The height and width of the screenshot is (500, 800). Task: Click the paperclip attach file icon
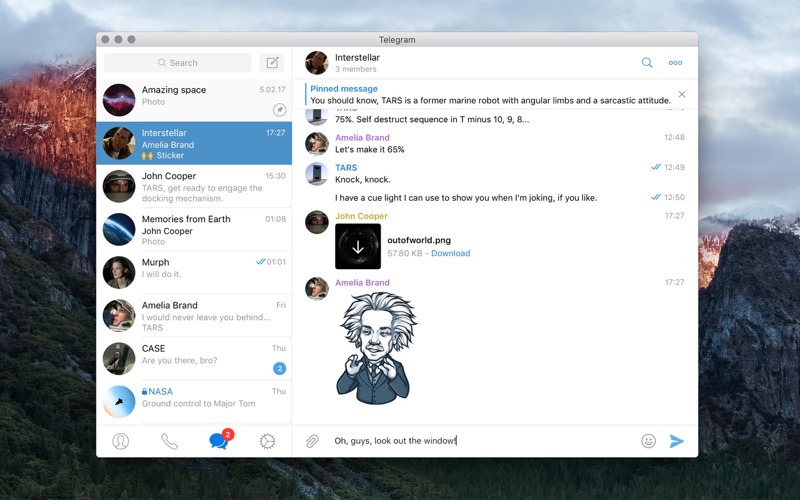(312, 441)
